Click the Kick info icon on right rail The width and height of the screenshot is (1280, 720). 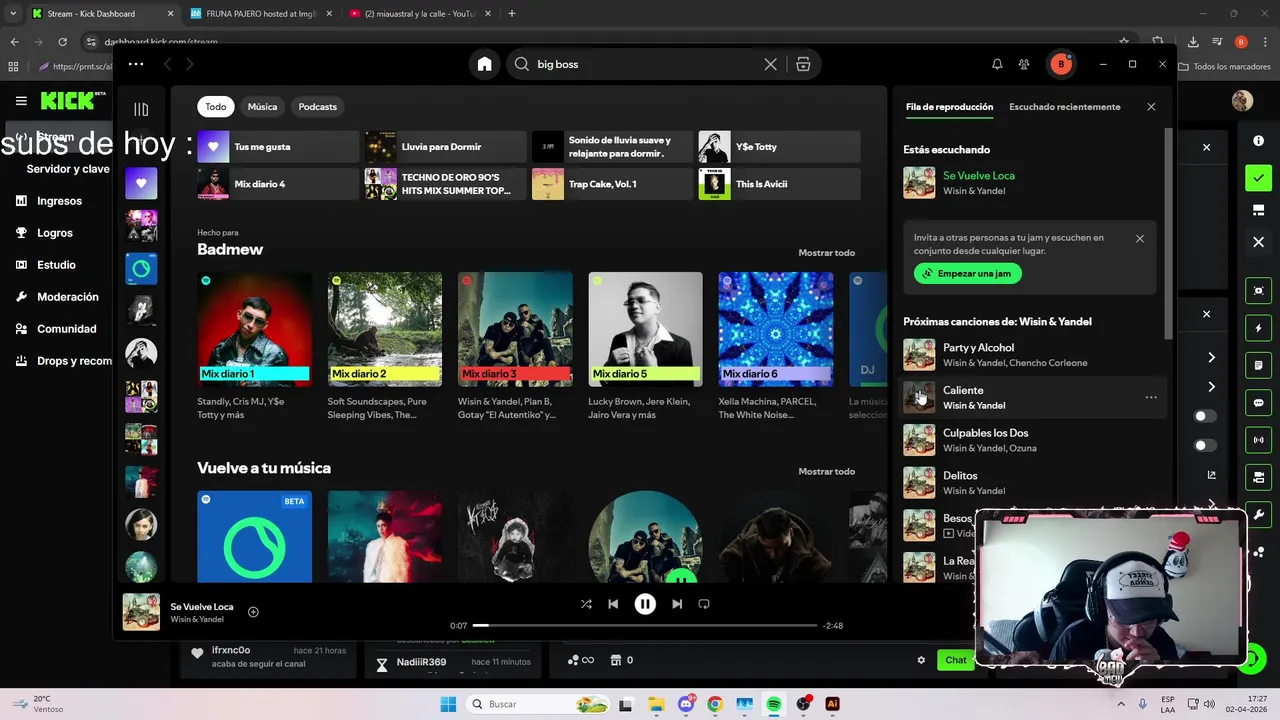1258,141
